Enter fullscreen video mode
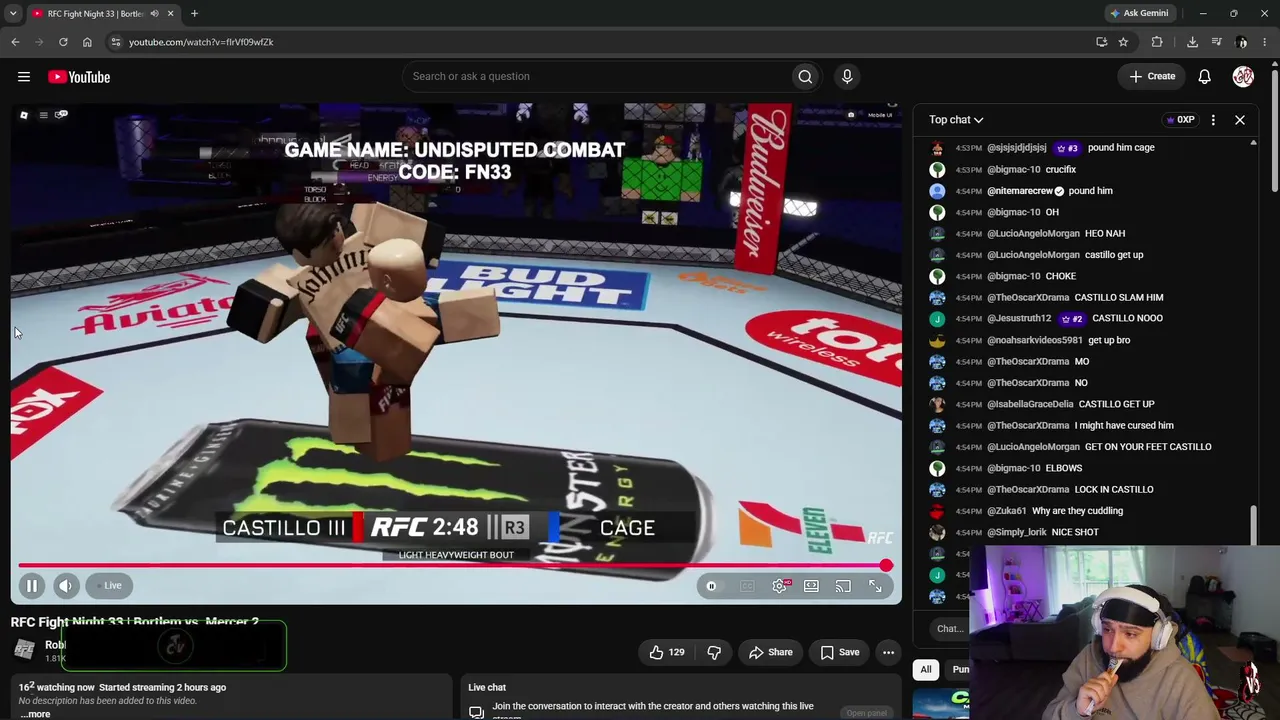This screenshot has width=1280, height=720. click(x=875, y=587)
